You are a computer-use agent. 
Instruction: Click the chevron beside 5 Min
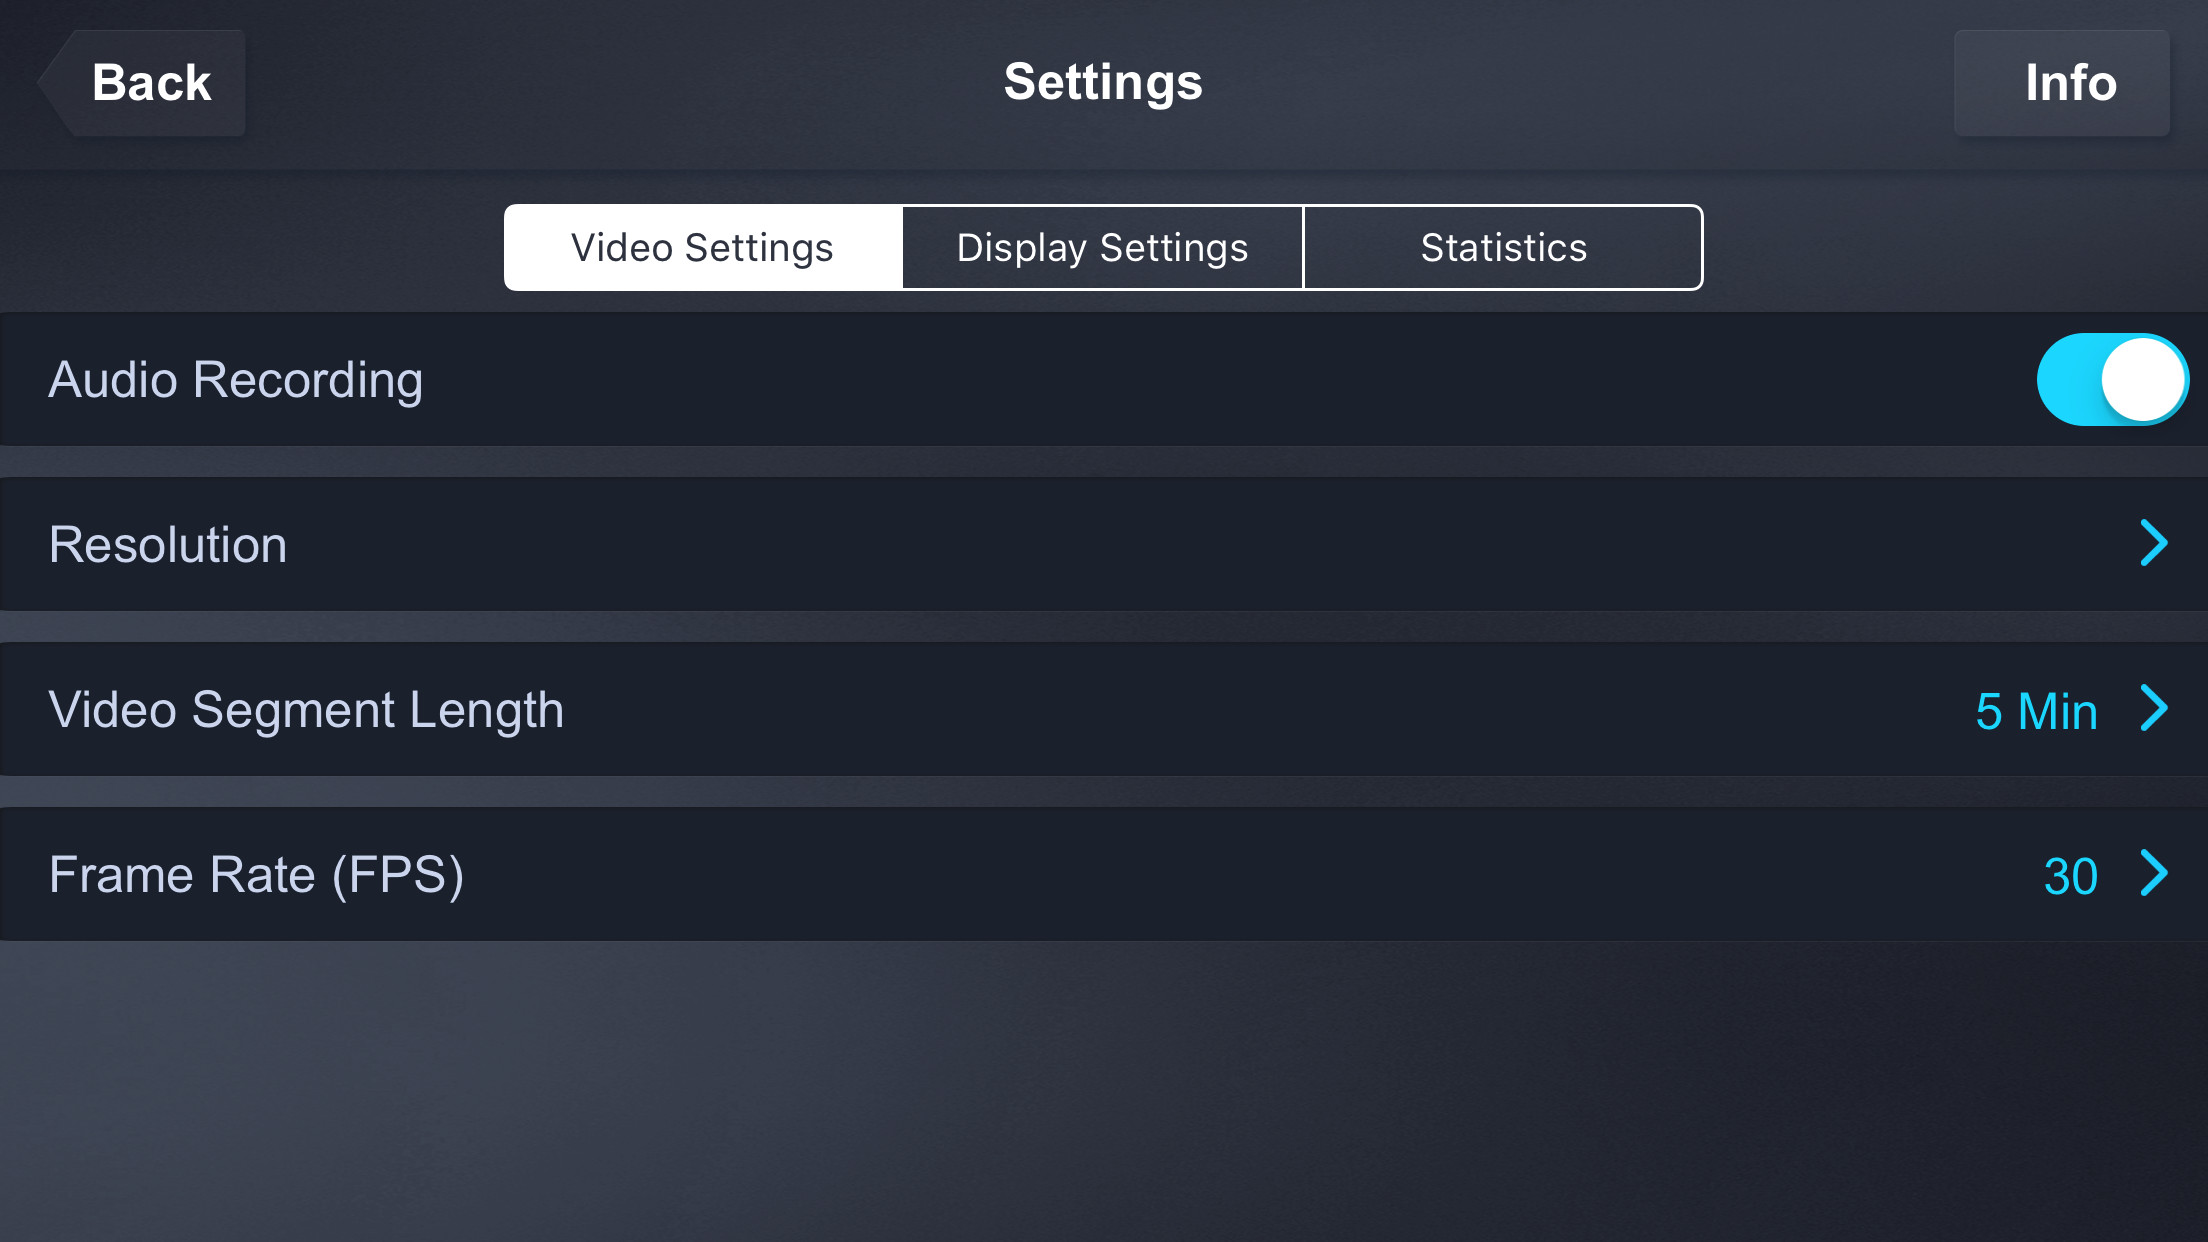coord(2153,709)
